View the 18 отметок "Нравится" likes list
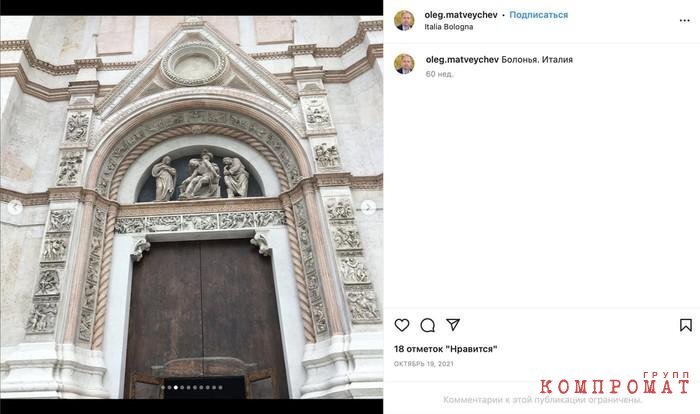Viewport: 700px width, 414px height. 446,349
